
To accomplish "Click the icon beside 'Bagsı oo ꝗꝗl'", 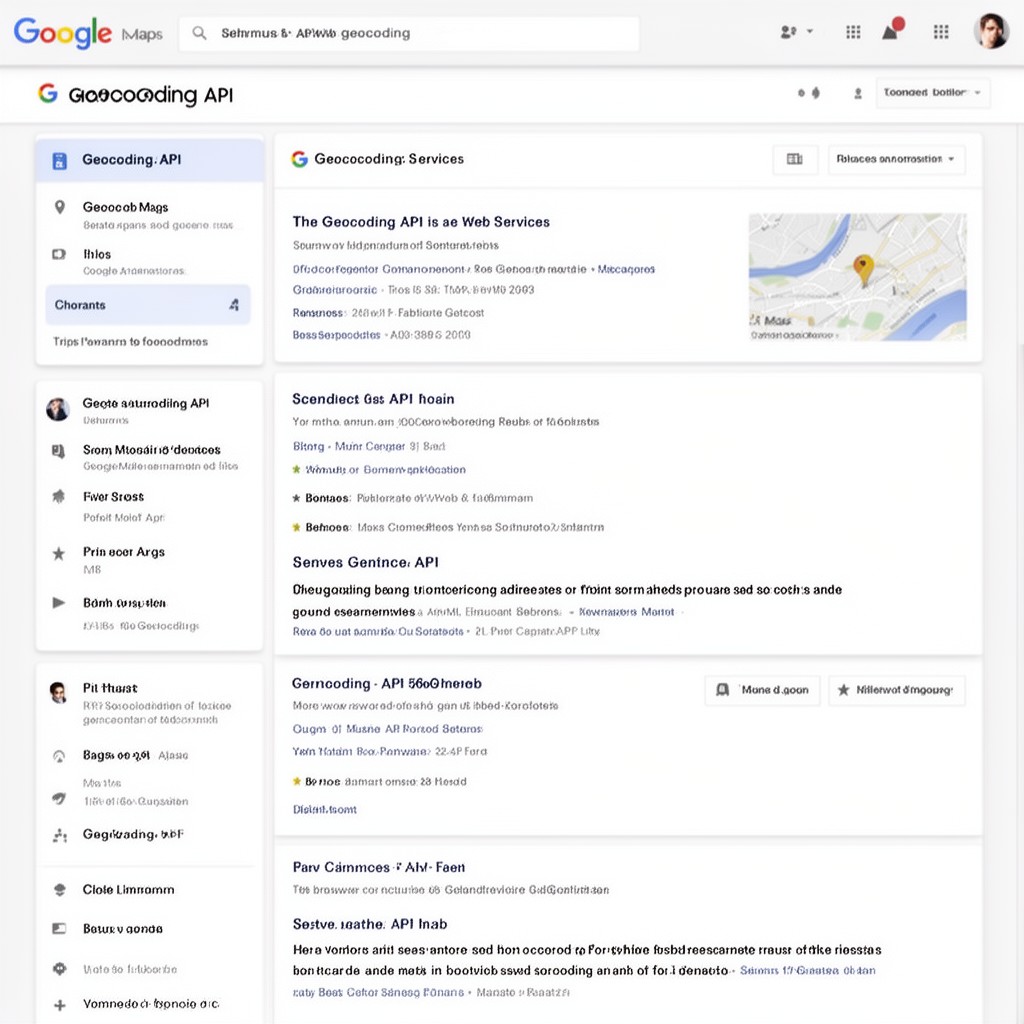I will (59, 756).
